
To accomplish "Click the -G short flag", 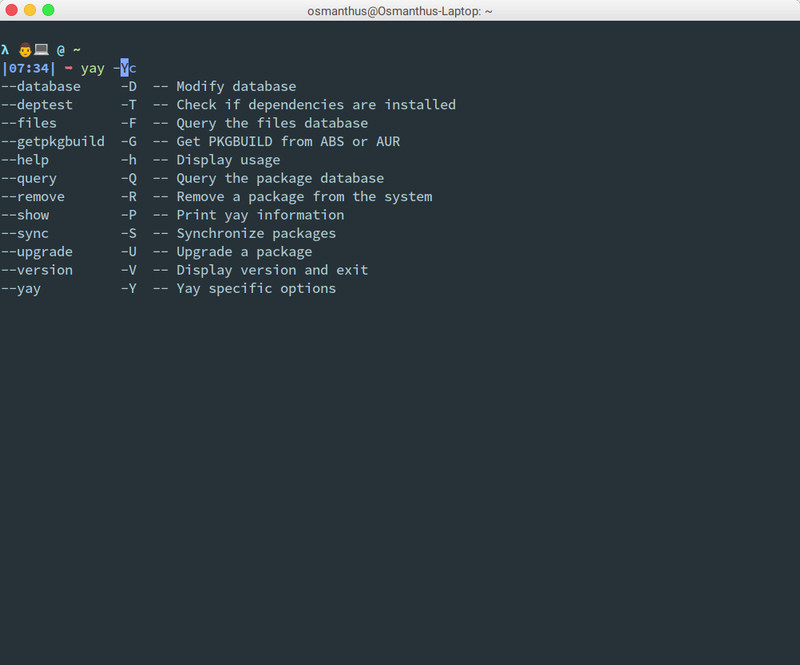I will click(x=129, y=141).
